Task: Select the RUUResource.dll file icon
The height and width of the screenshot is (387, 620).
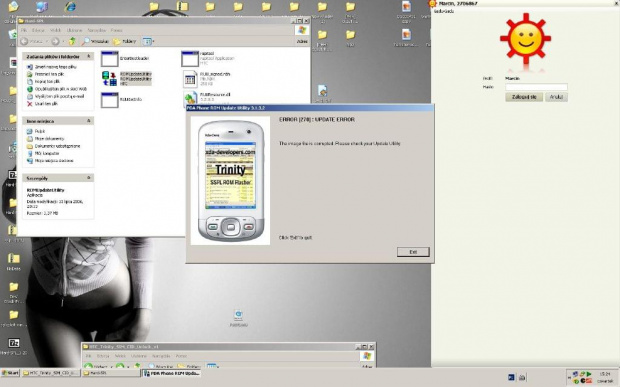Action: pos(190,98)
